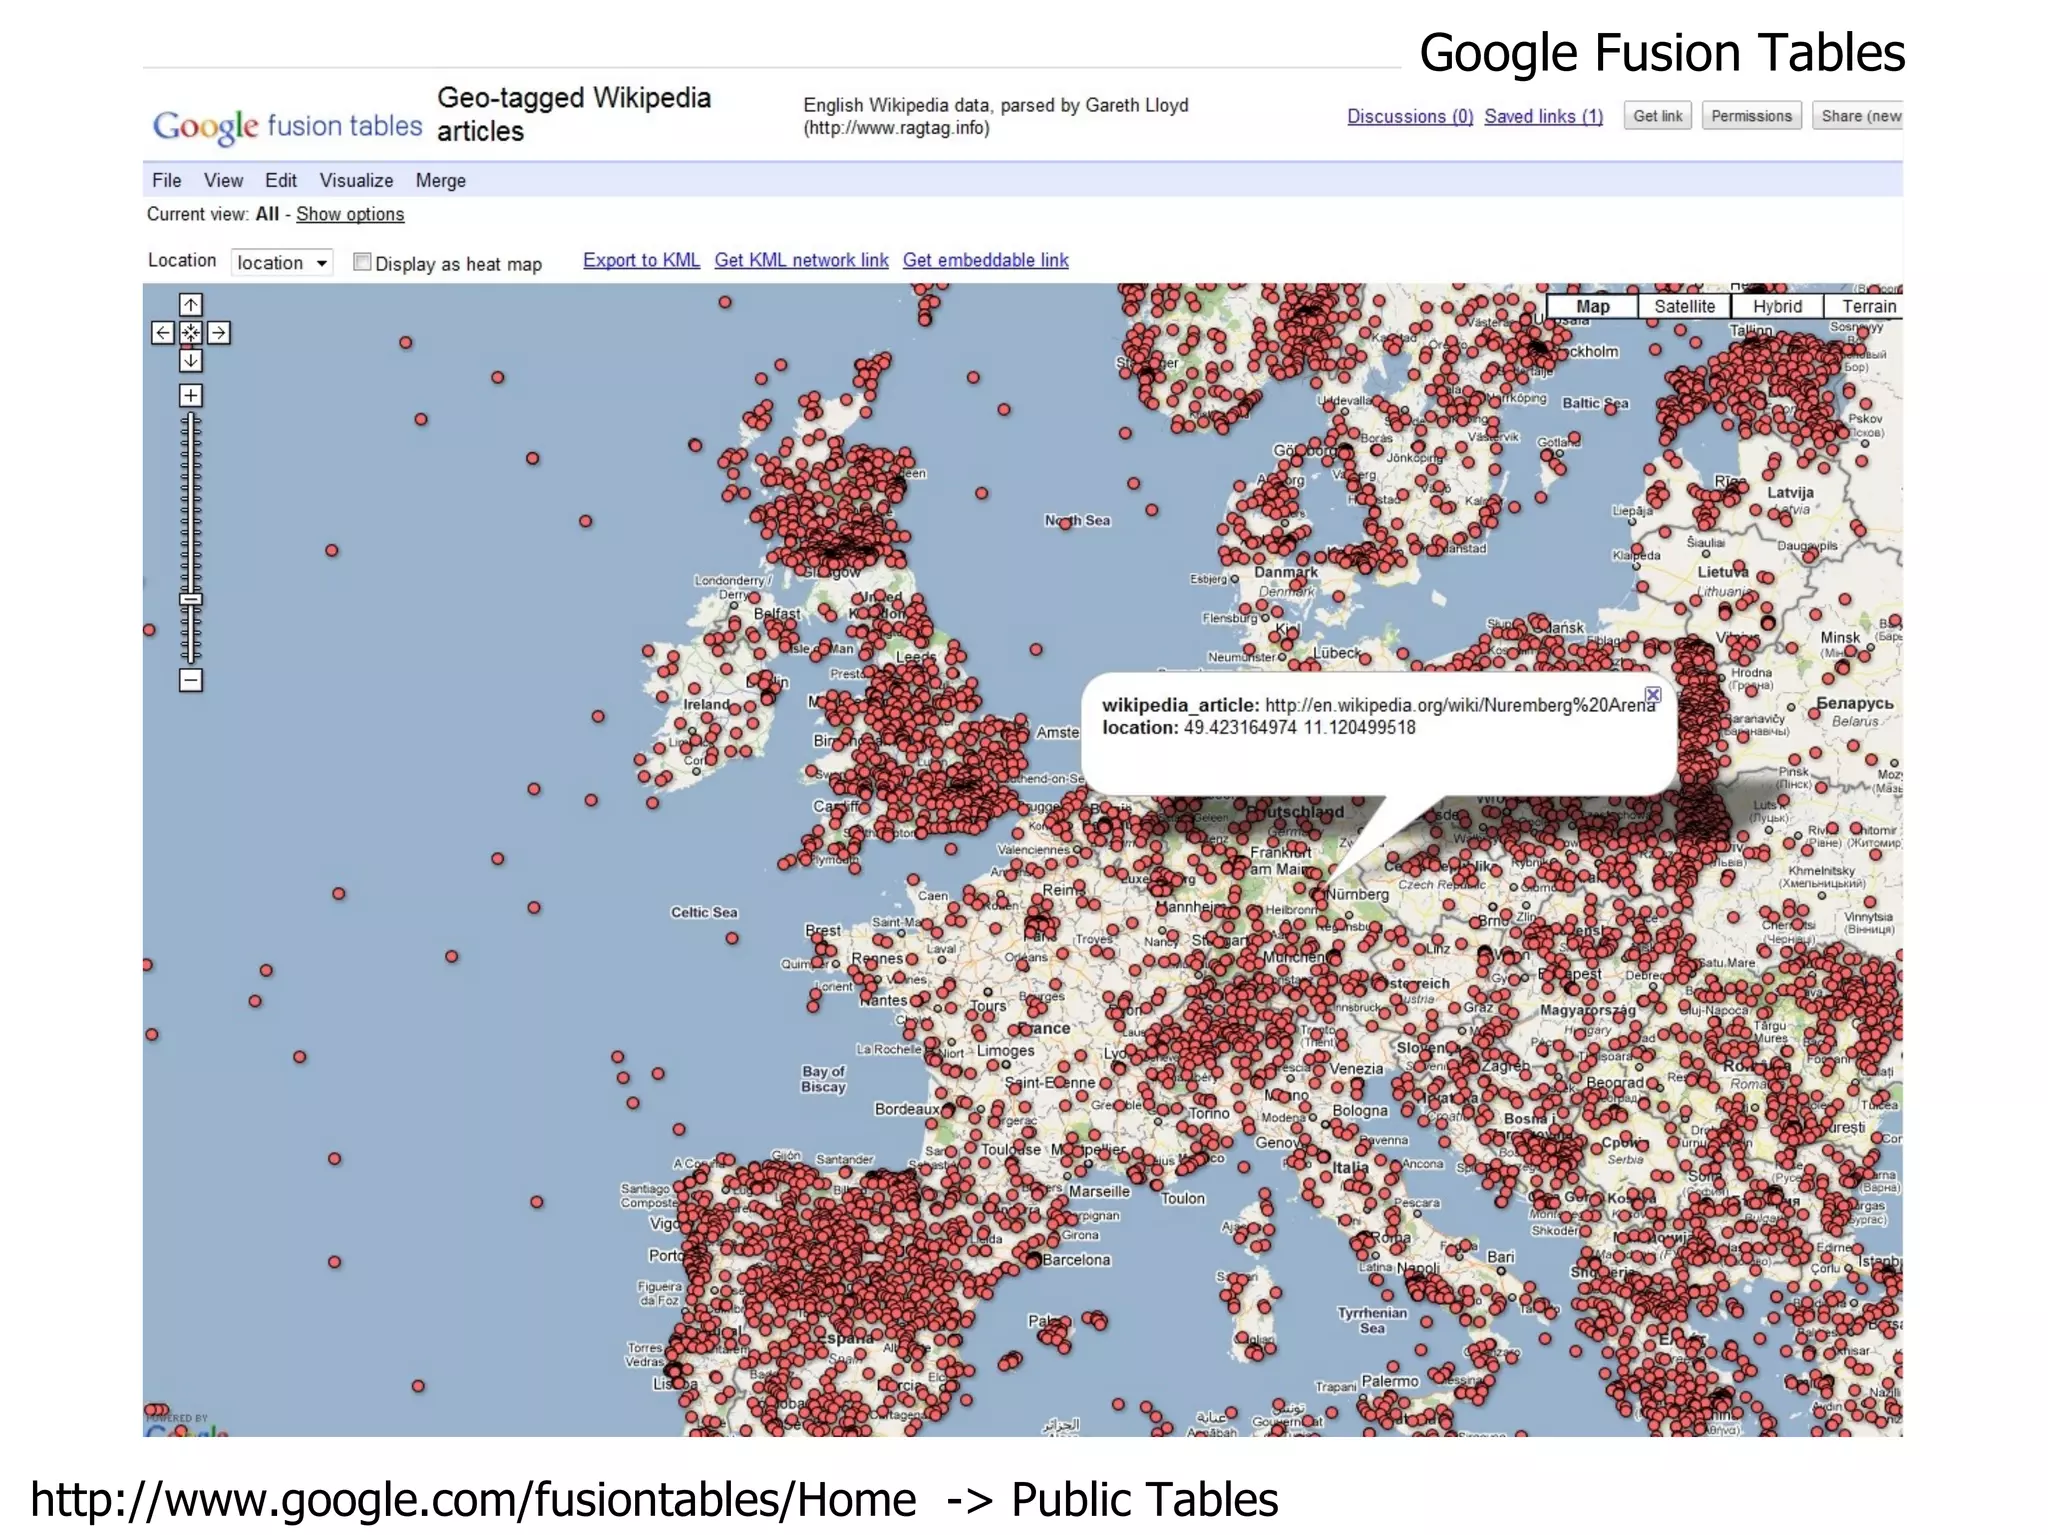Click the zoom level slider handle

coord(190,600)
